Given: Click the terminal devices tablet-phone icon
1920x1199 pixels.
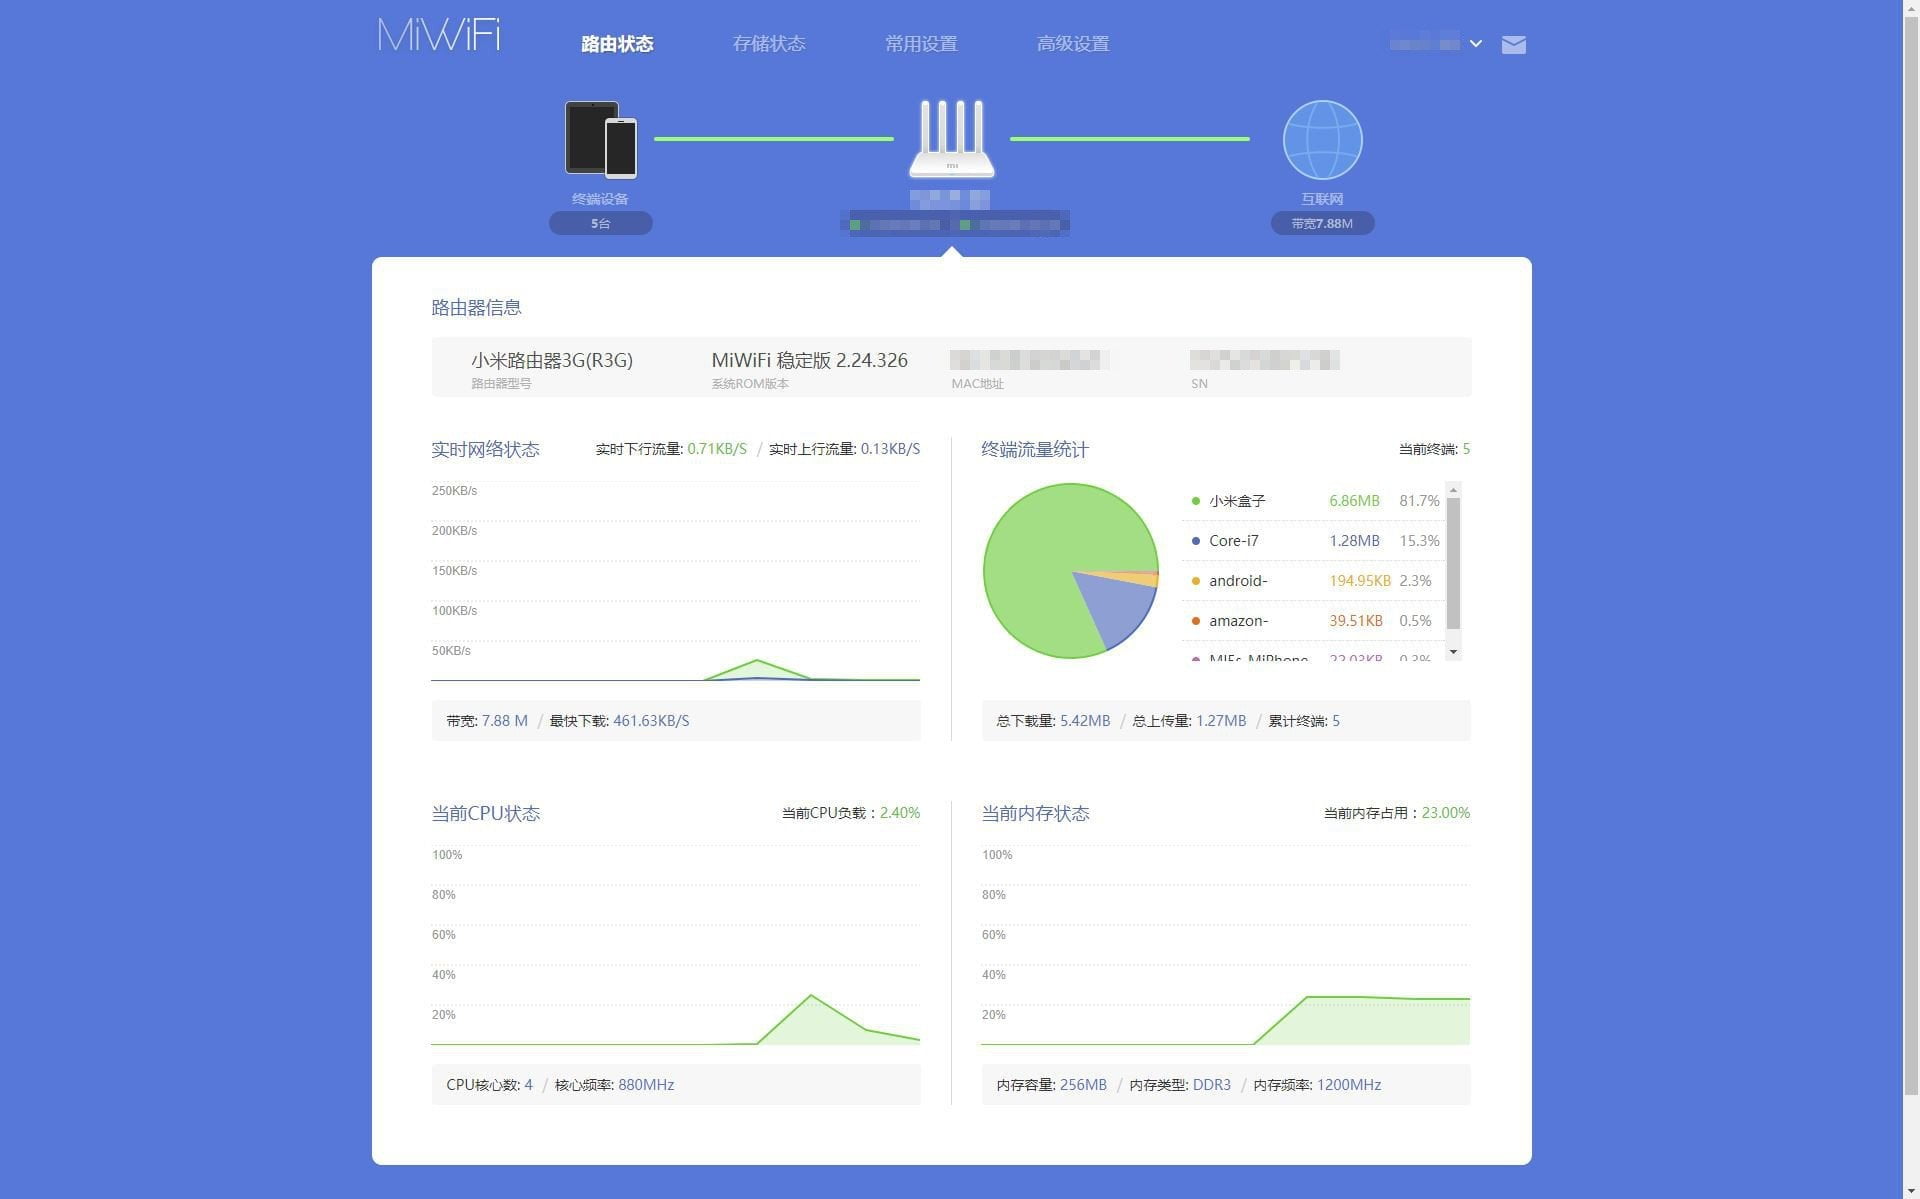Looking at the screenshot, I should (x=600, y=139).
